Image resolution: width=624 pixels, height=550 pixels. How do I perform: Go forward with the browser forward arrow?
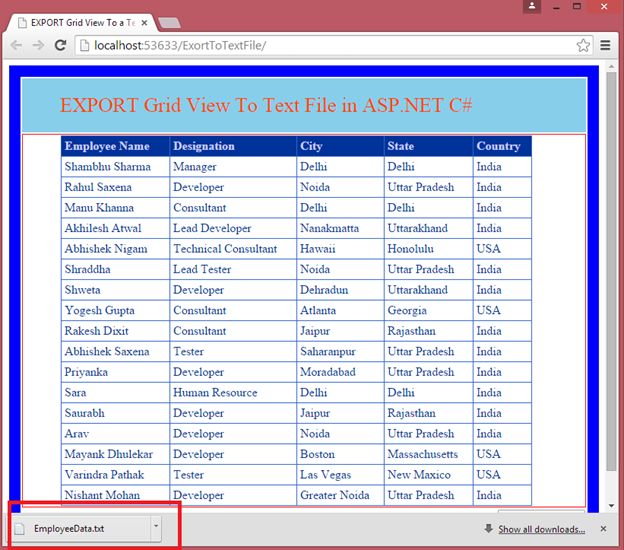click(x=38, y=45)
